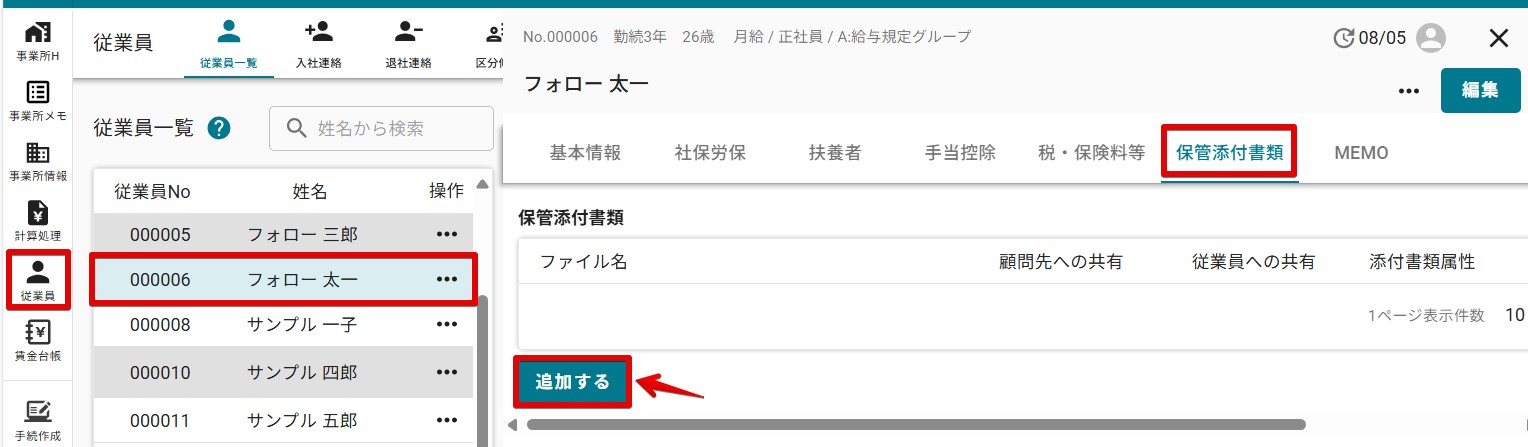Select employee row 000005
Screen dimensions: 1528x447
pyautogui.click(x=283, y=235)
